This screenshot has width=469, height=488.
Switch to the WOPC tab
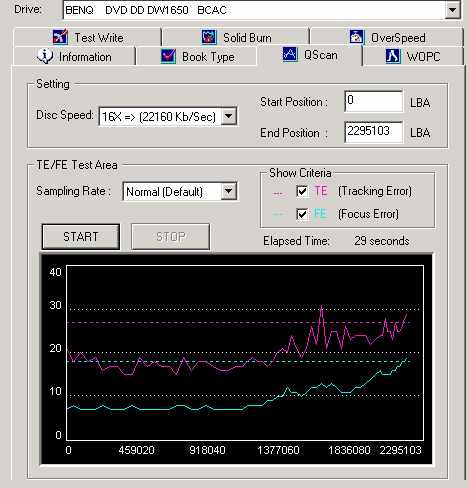[x=413, y=56]
